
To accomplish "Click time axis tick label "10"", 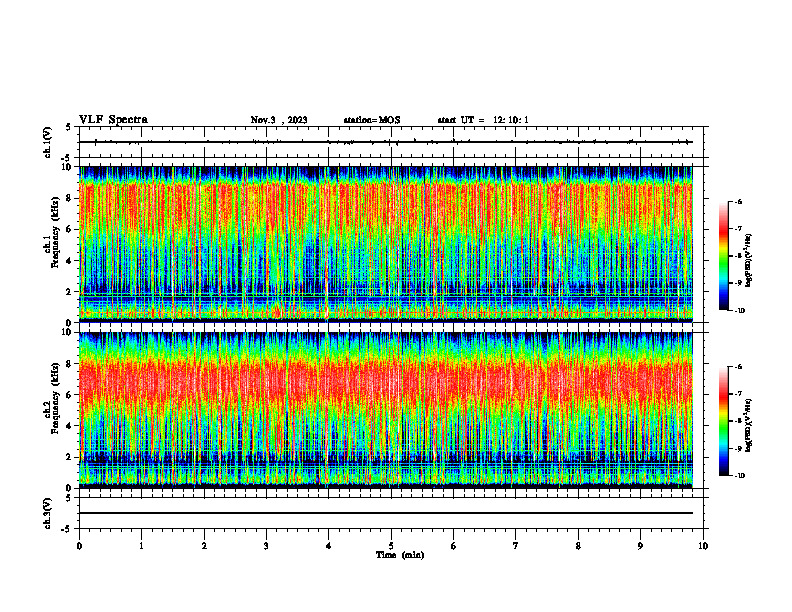I will [703, 546].
